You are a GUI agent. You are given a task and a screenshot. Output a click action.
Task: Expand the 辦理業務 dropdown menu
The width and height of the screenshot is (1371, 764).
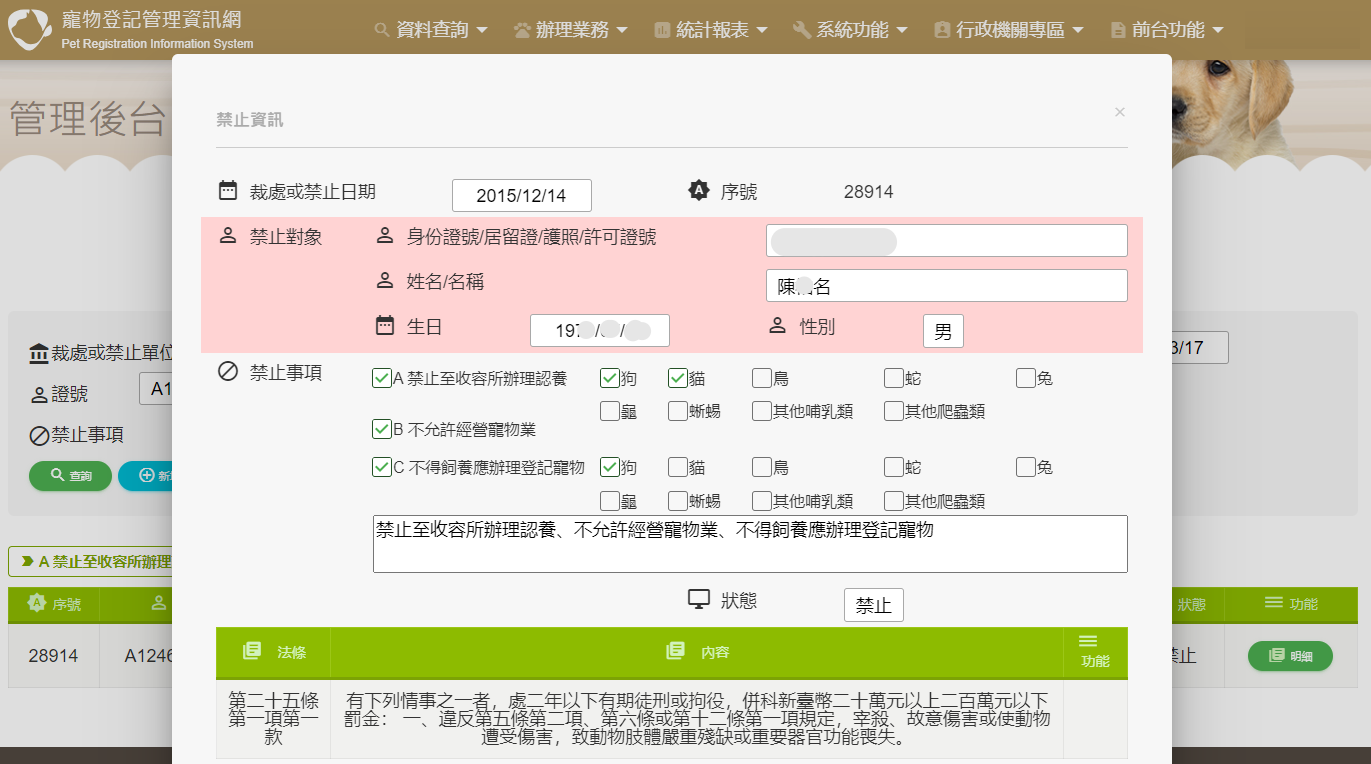[x=571, y=30]
